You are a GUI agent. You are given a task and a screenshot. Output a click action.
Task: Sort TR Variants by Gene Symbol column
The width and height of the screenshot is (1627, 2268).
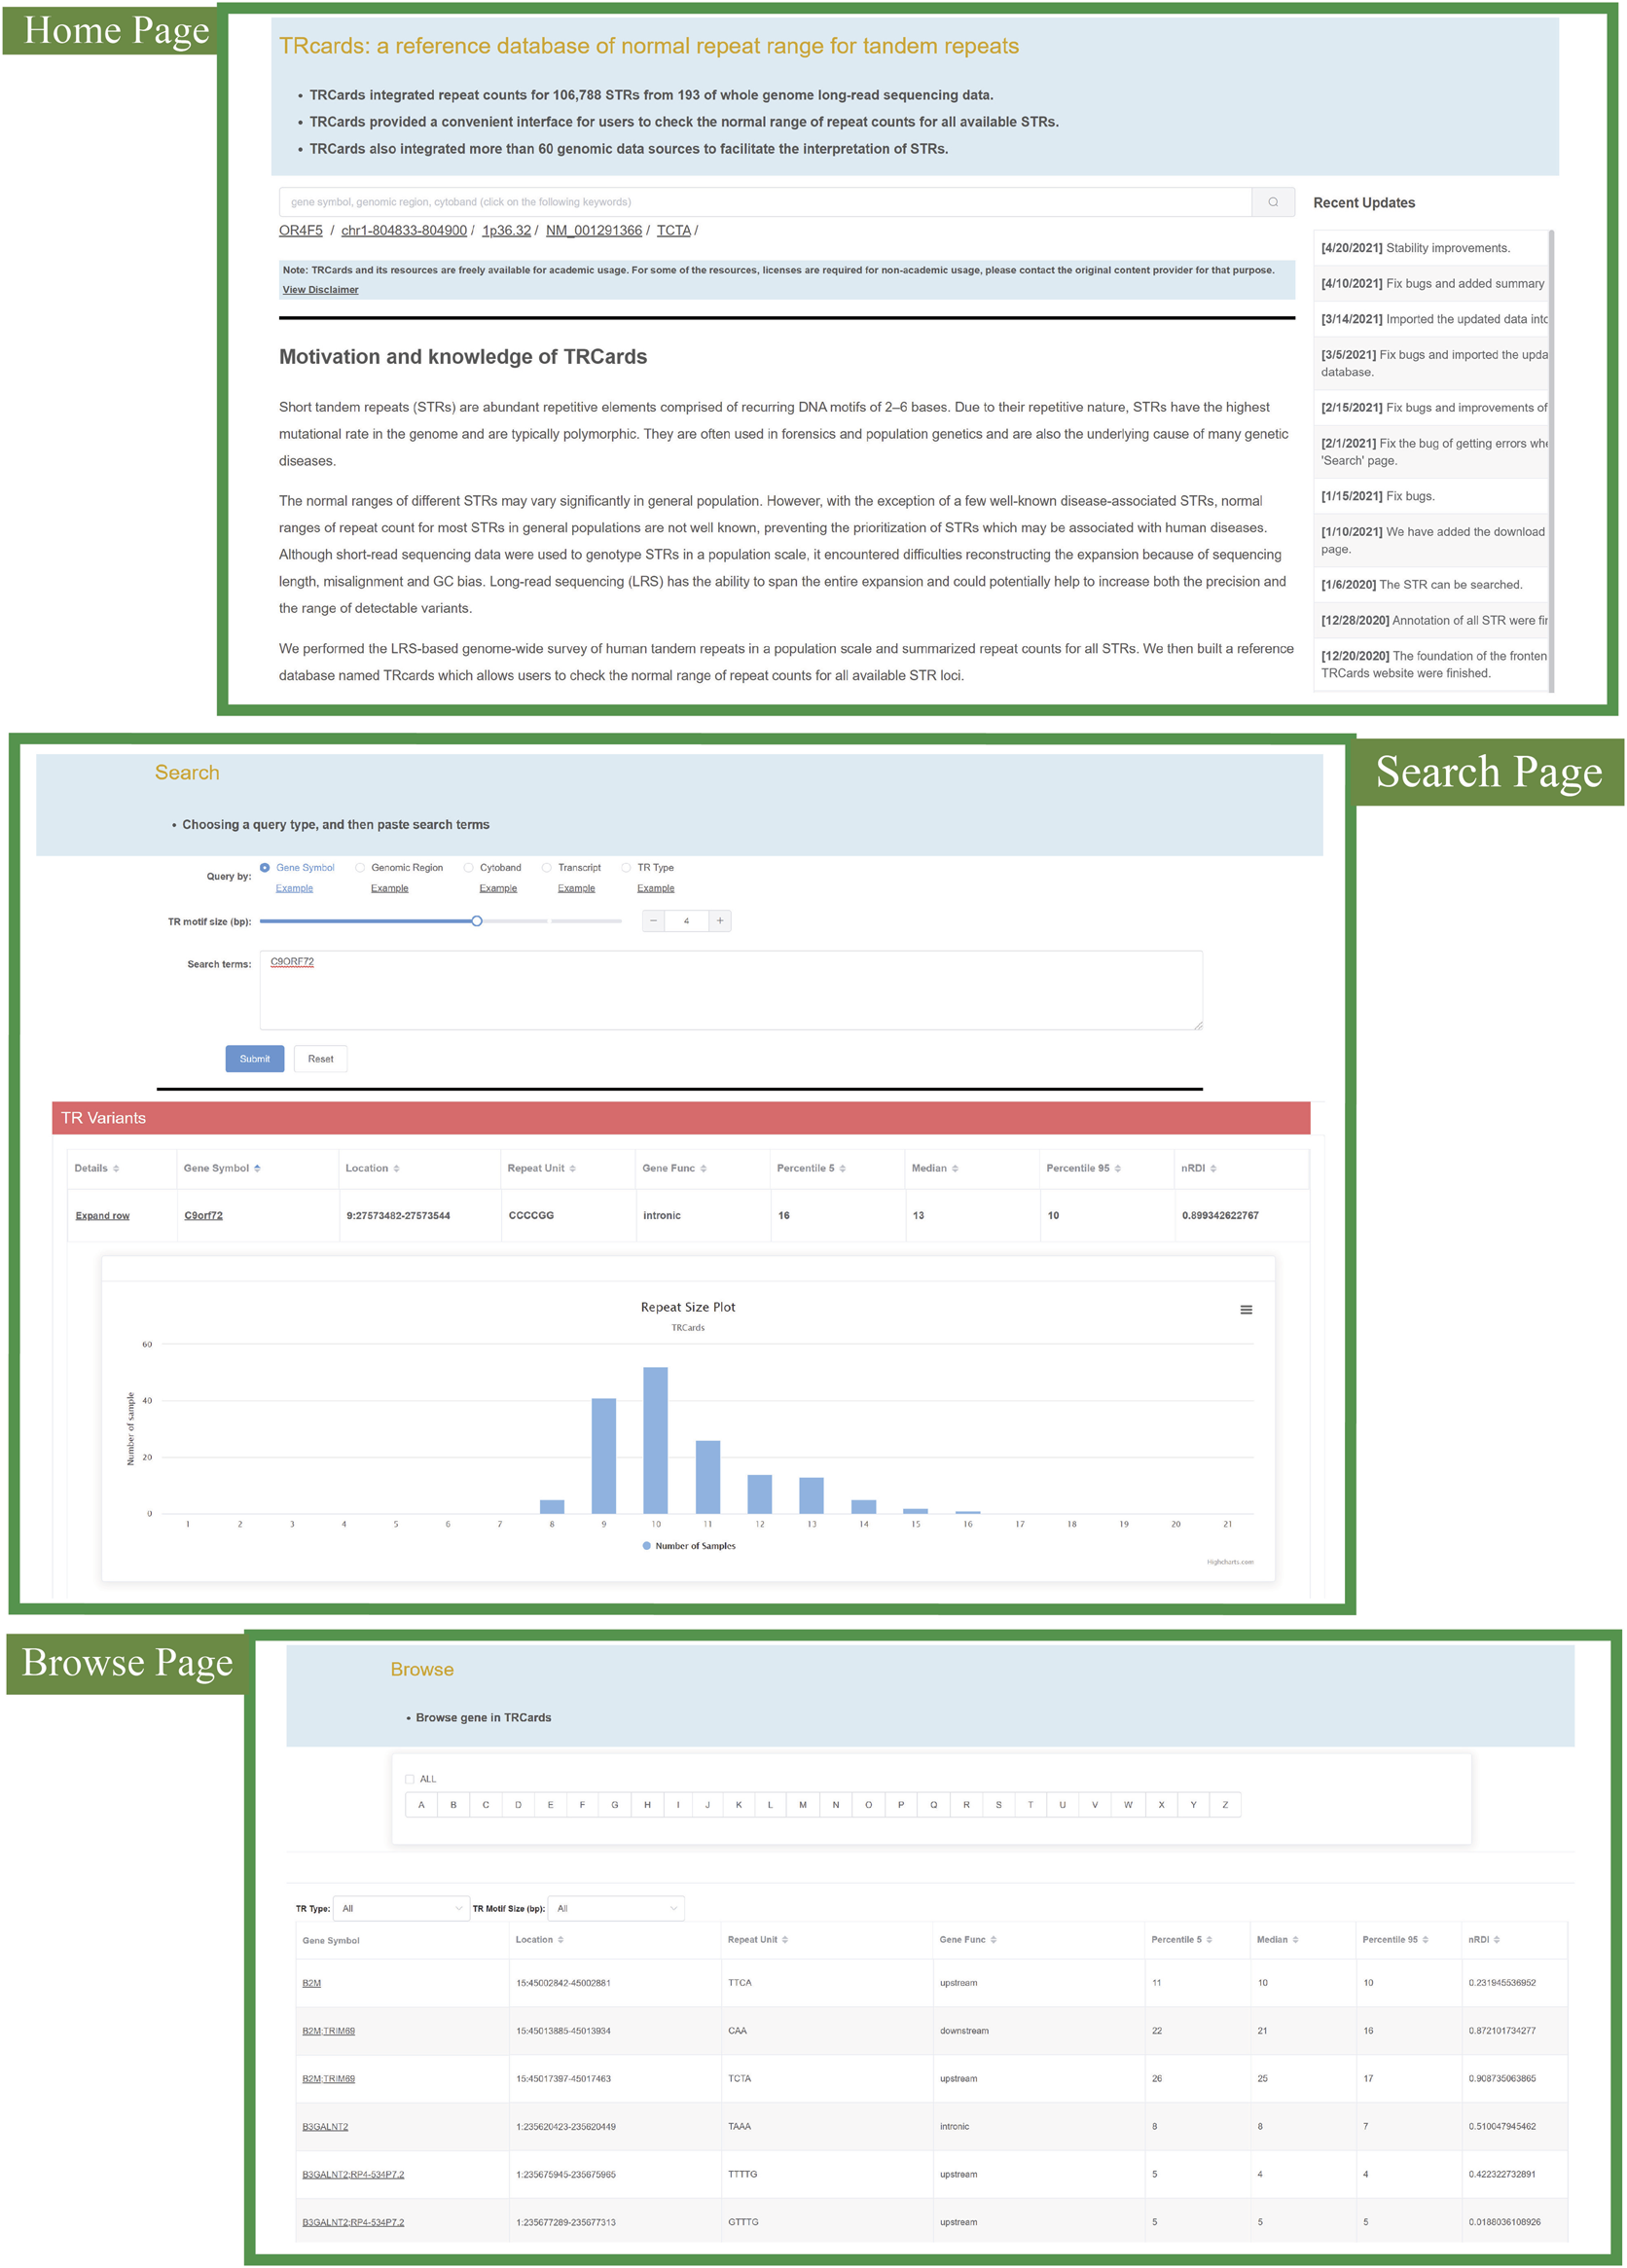point(222,1168)
